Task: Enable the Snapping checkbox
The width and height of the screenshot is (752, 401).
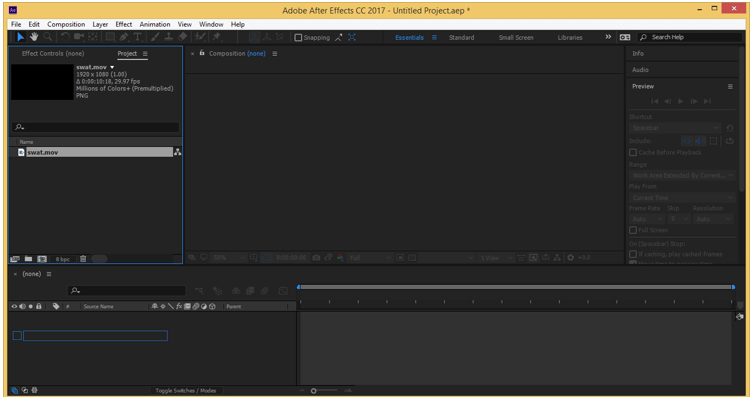Action: tap(298, 37)
